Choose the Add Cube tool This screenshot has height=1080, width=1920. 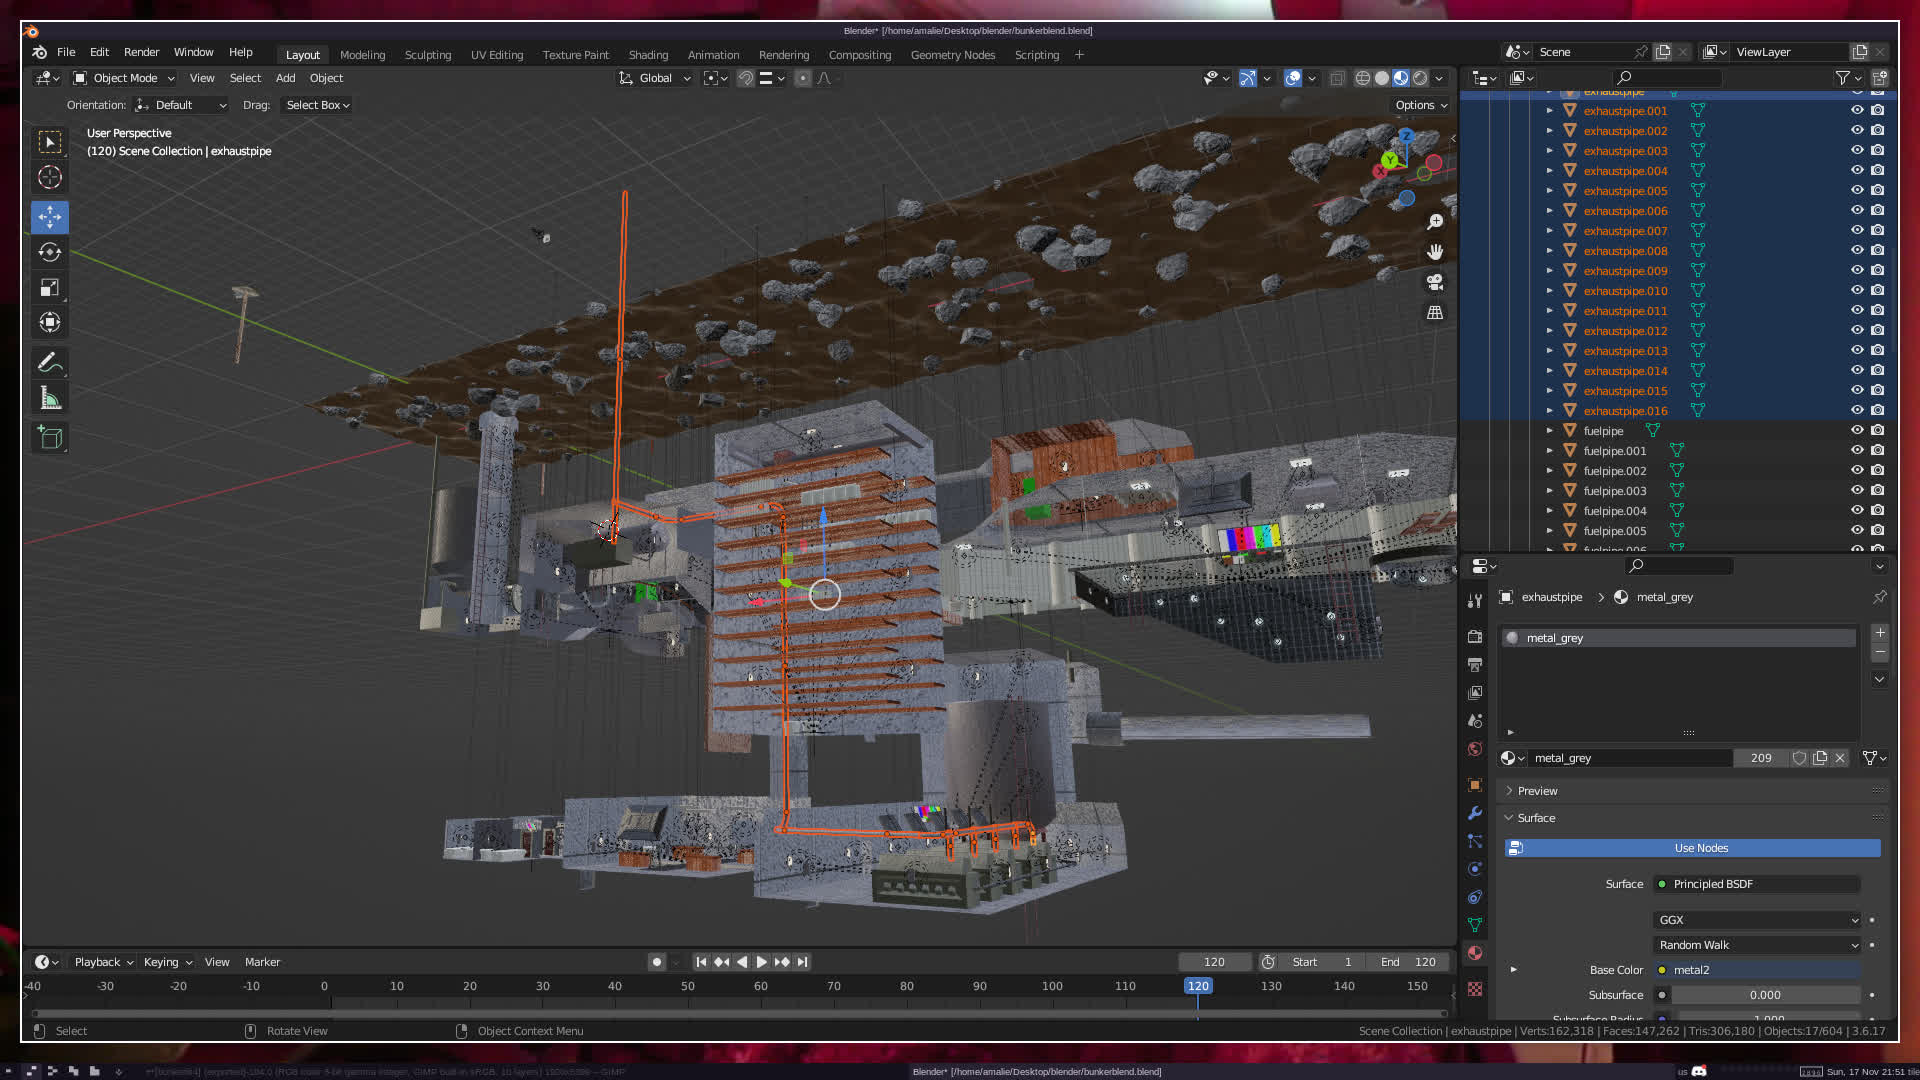point(50,437)
